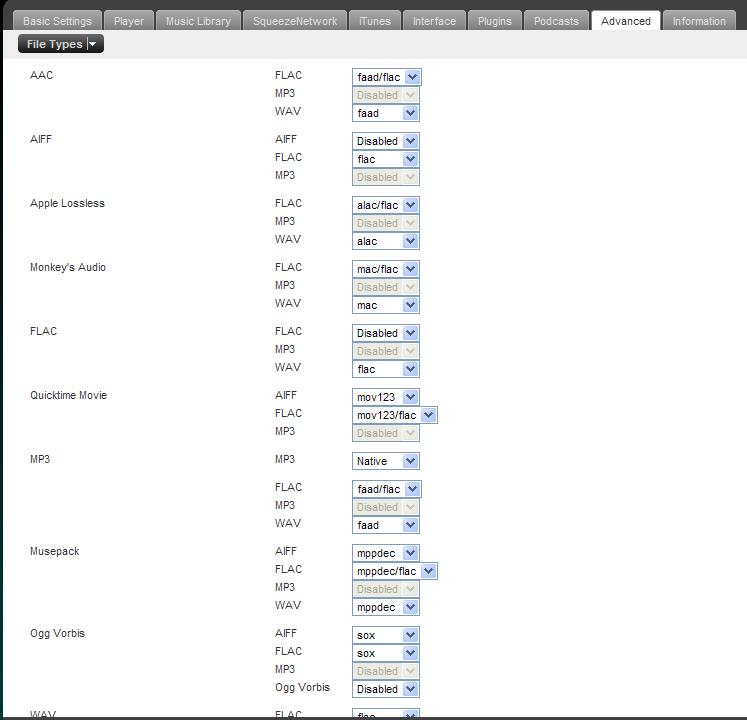Open the Interface tab
This screenshot has width=747, height=720.
pyautogui.click(x=434, y=21)
